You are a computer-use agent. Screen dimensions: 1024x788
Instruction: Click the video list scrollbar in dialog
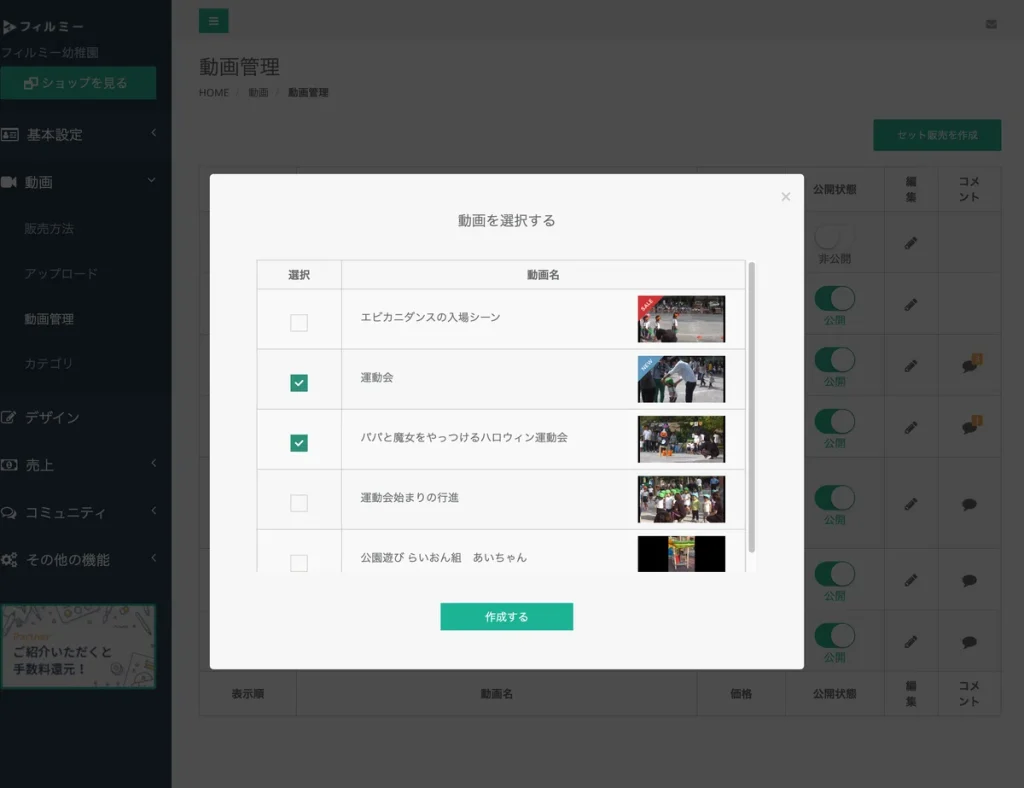tap(751, 405)
